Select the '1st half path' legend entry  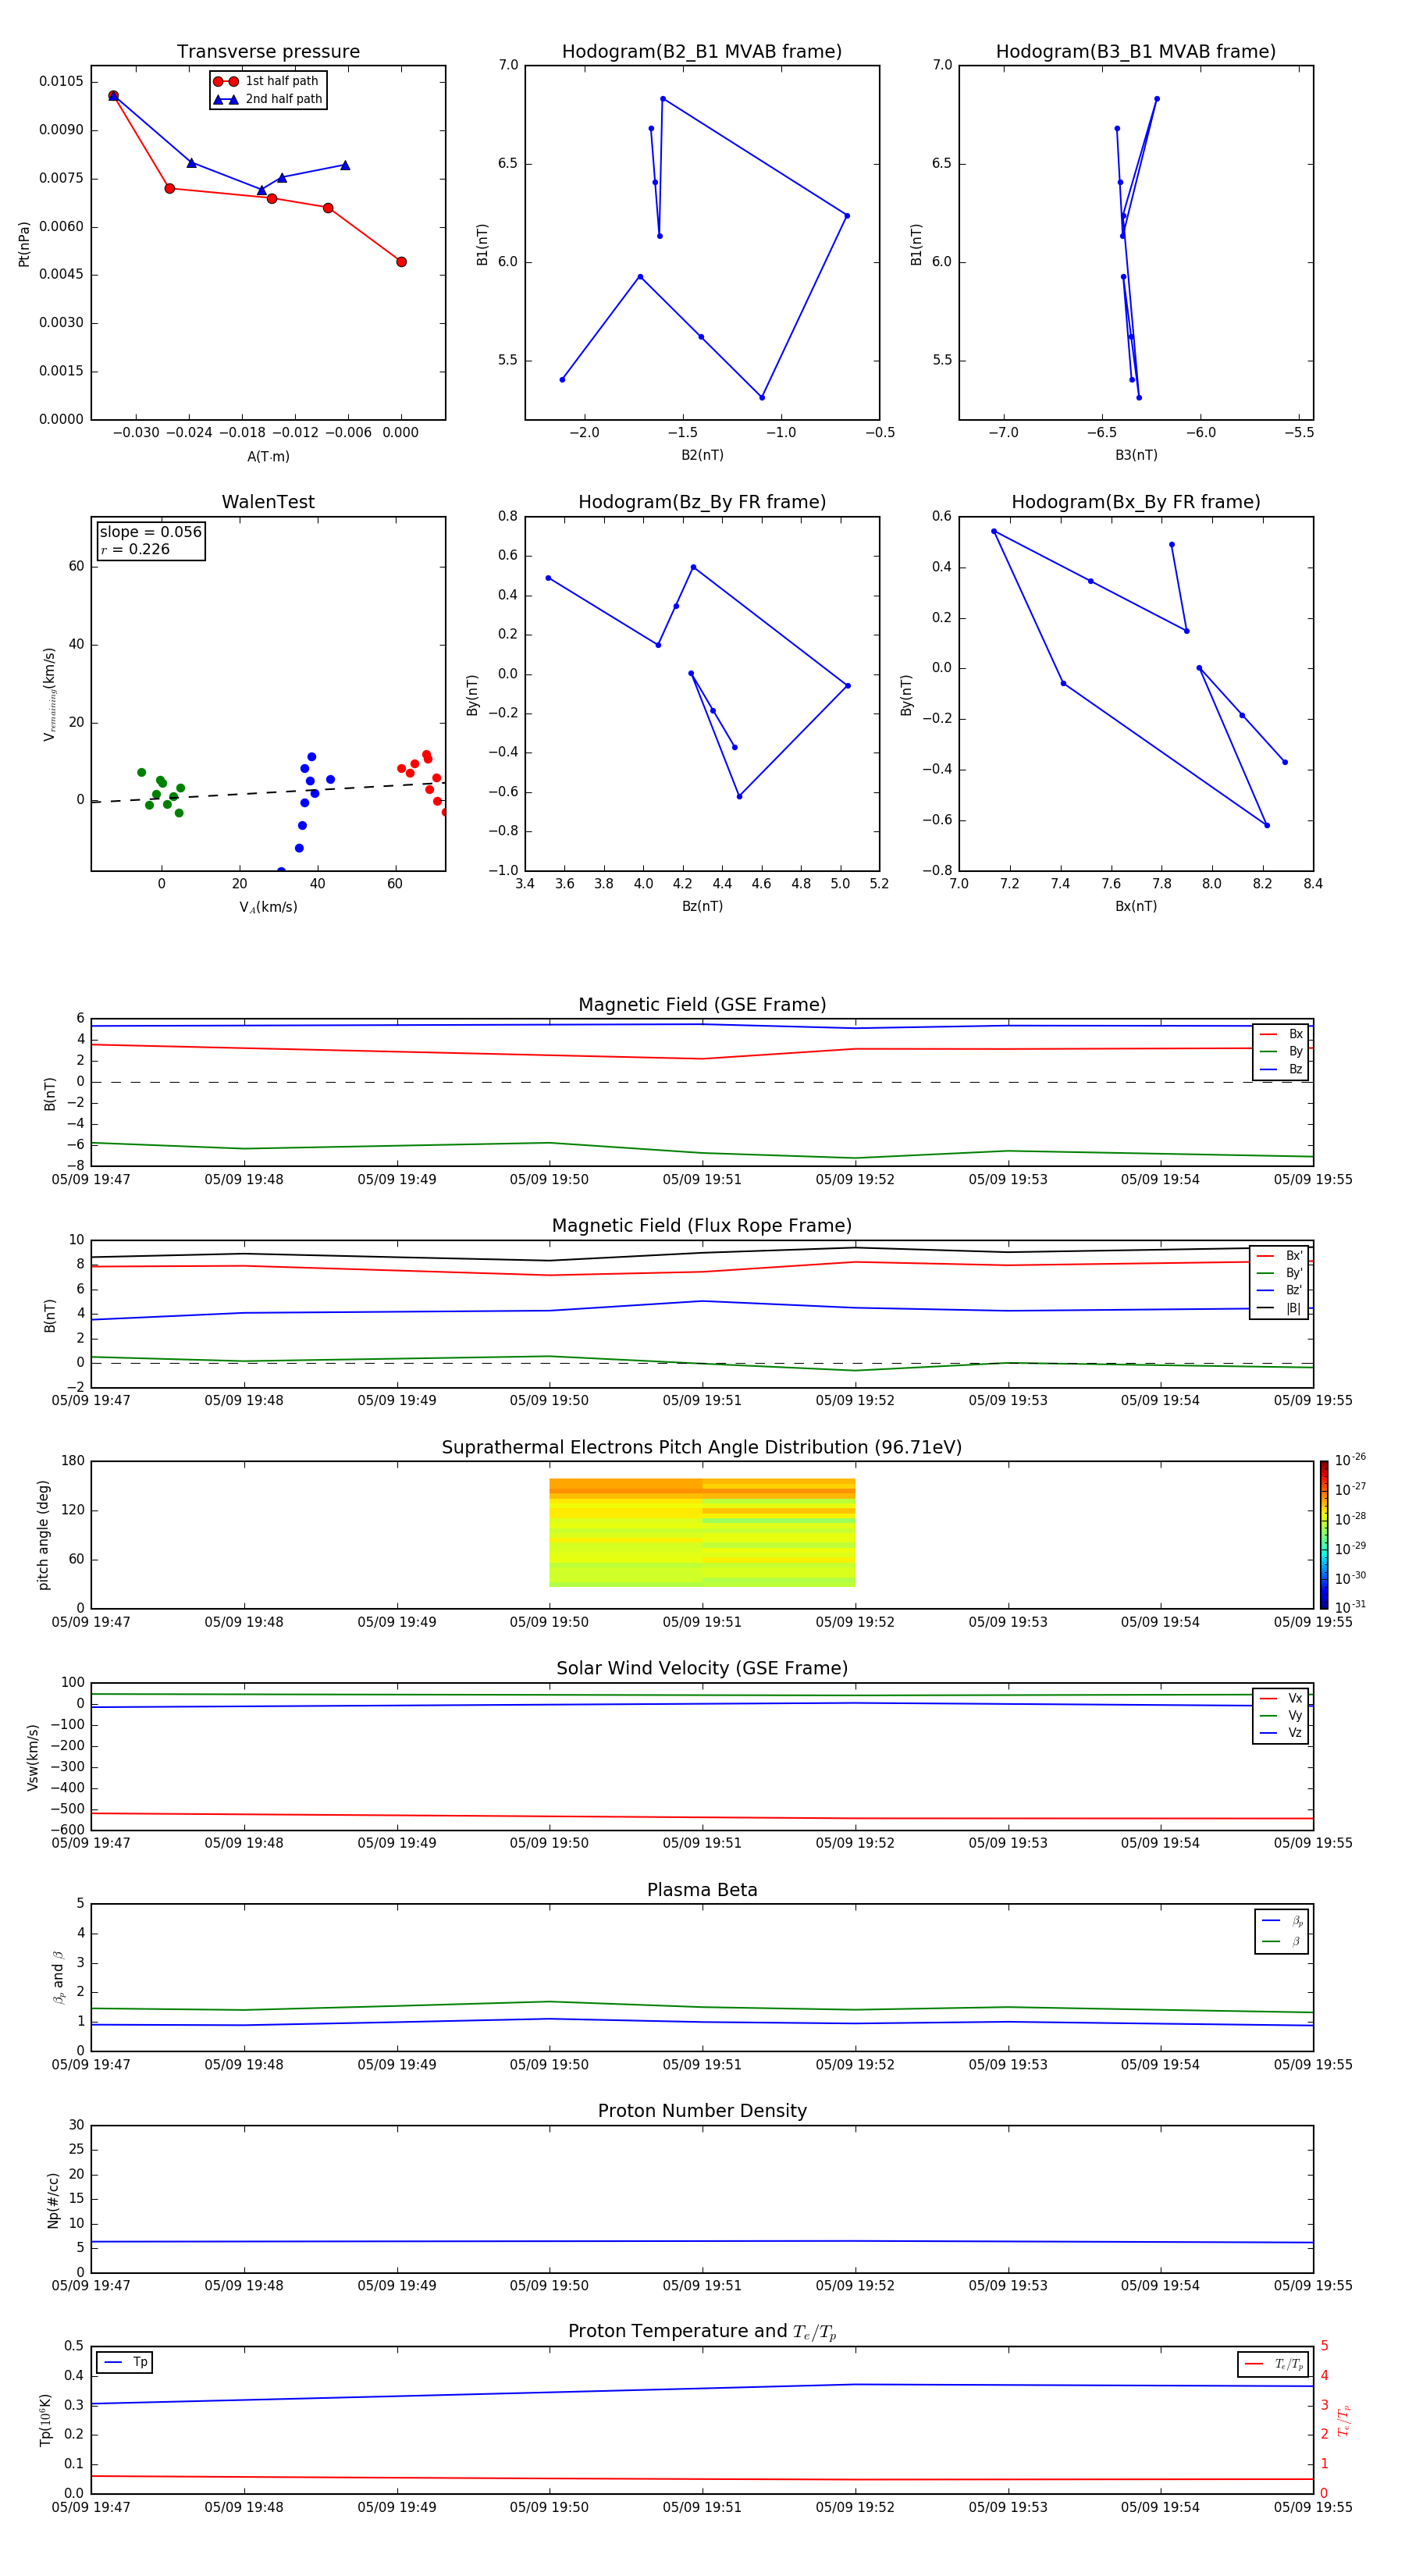pyautogui.click(x=266, y=81)
